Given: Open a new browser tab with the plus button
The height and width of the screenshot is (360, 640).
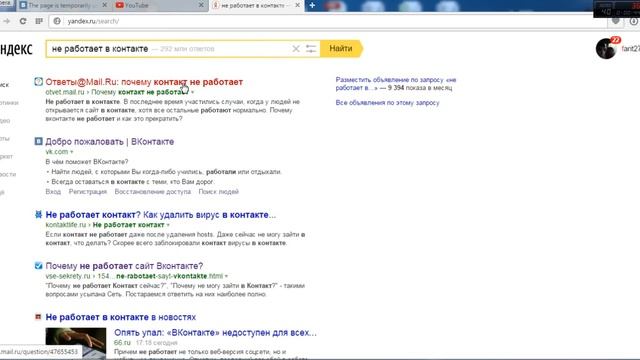Looking at the screenshot, I should click(x=312, y=5).
